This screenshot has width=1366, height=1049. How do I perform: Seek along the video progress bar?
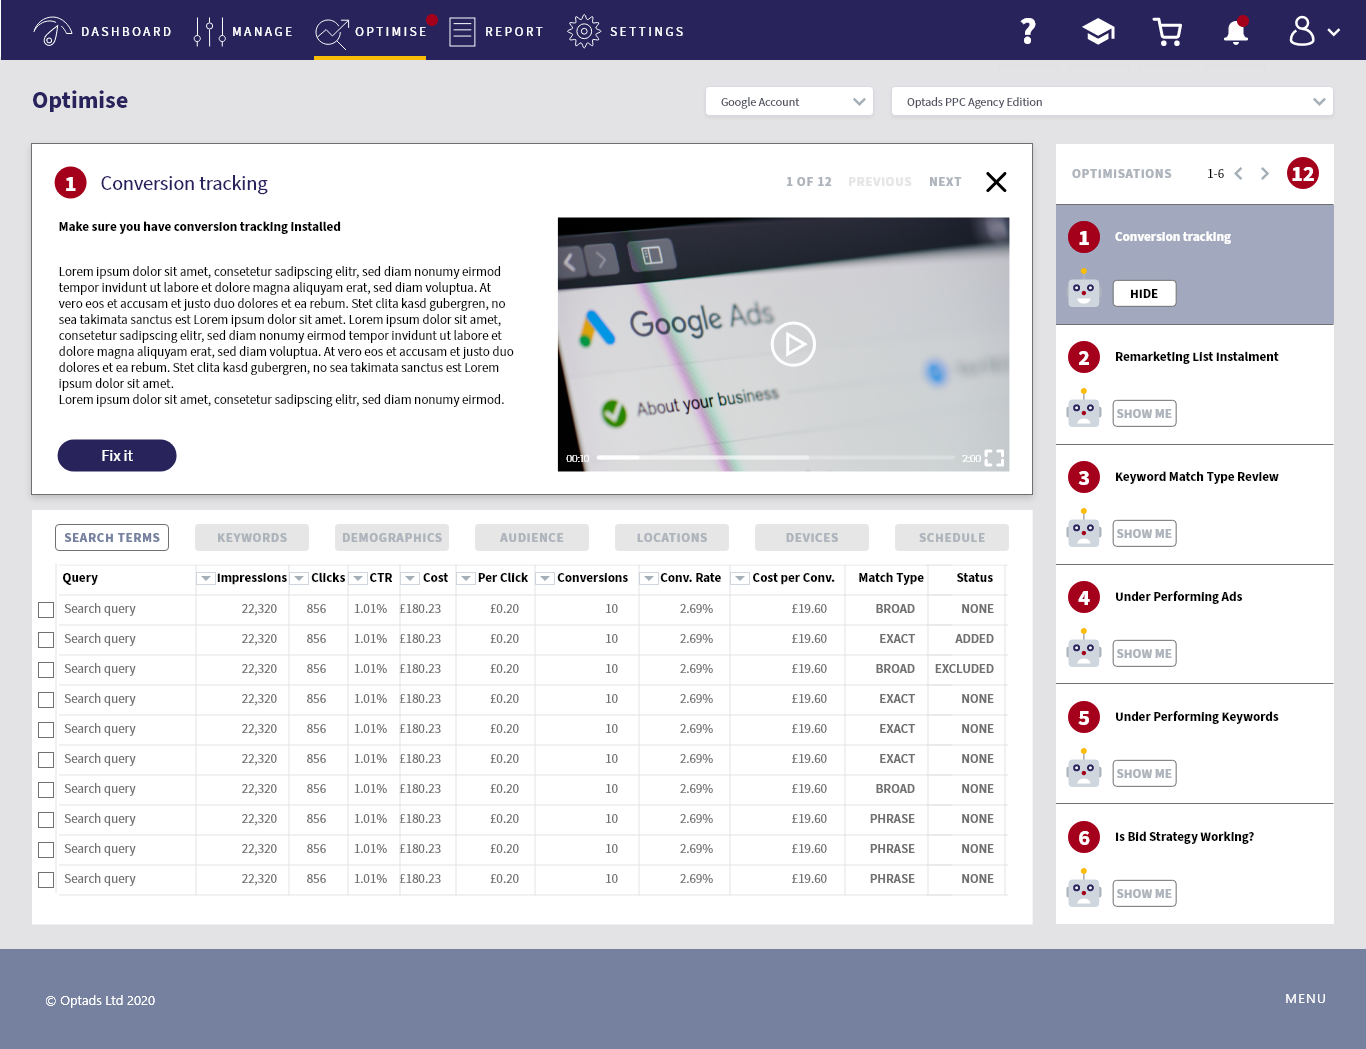775,458
